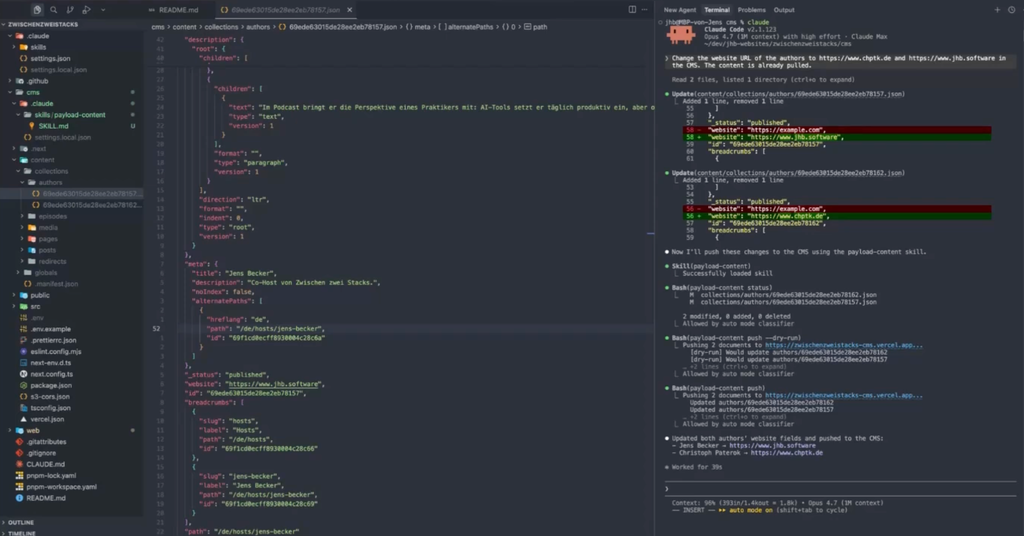Expand the TIMELINE section

coord(22,533)
